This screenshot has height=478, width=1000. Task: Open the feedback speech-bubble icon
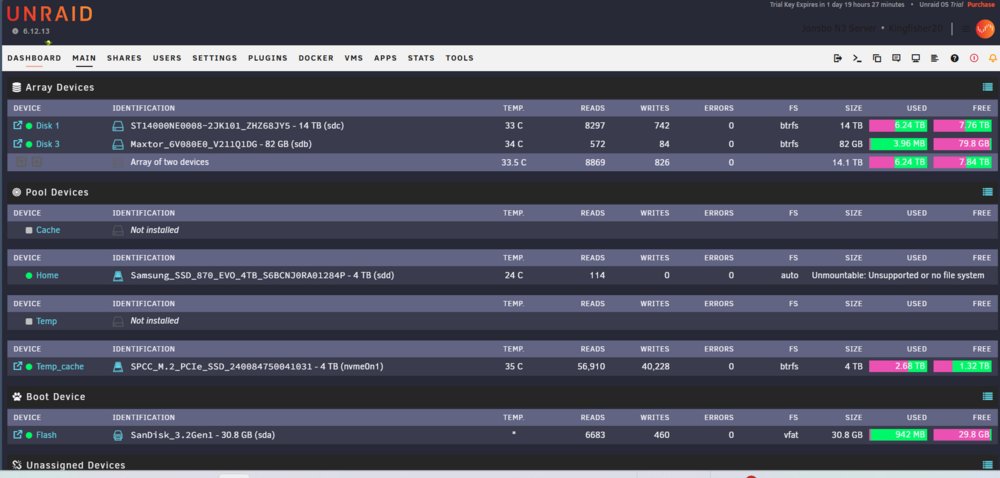tap(896, 58)
